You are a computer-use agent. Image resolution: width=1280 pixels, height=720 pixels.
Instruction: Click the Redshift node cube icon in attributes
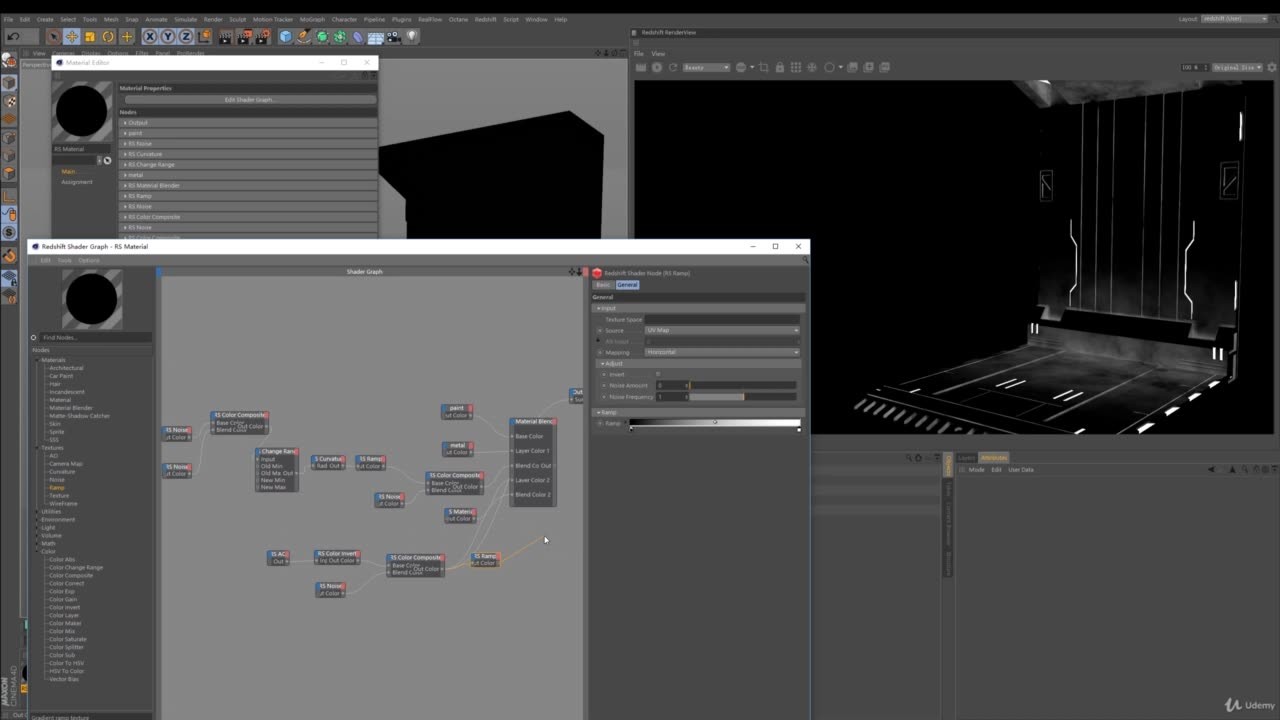[597, 273]
